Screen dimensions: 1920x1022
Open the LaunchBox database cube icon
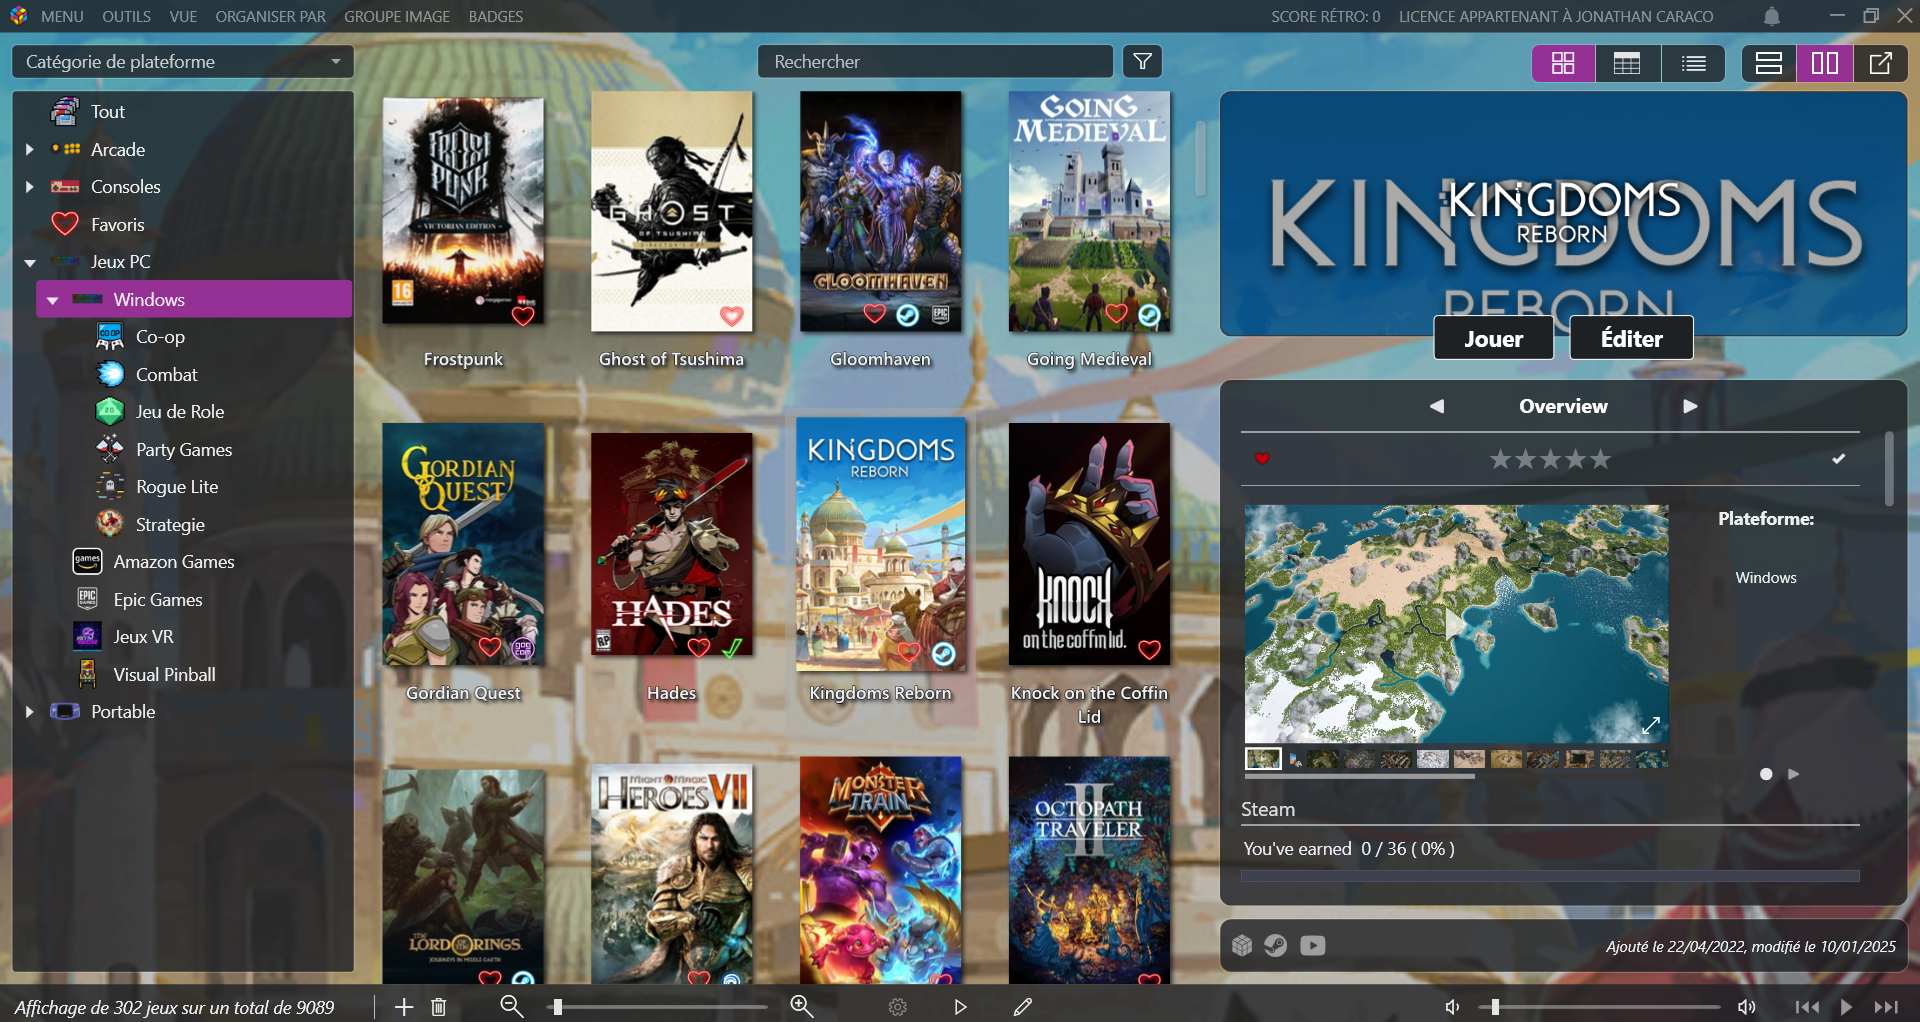pyautogui.click(x=1242, y=945)
